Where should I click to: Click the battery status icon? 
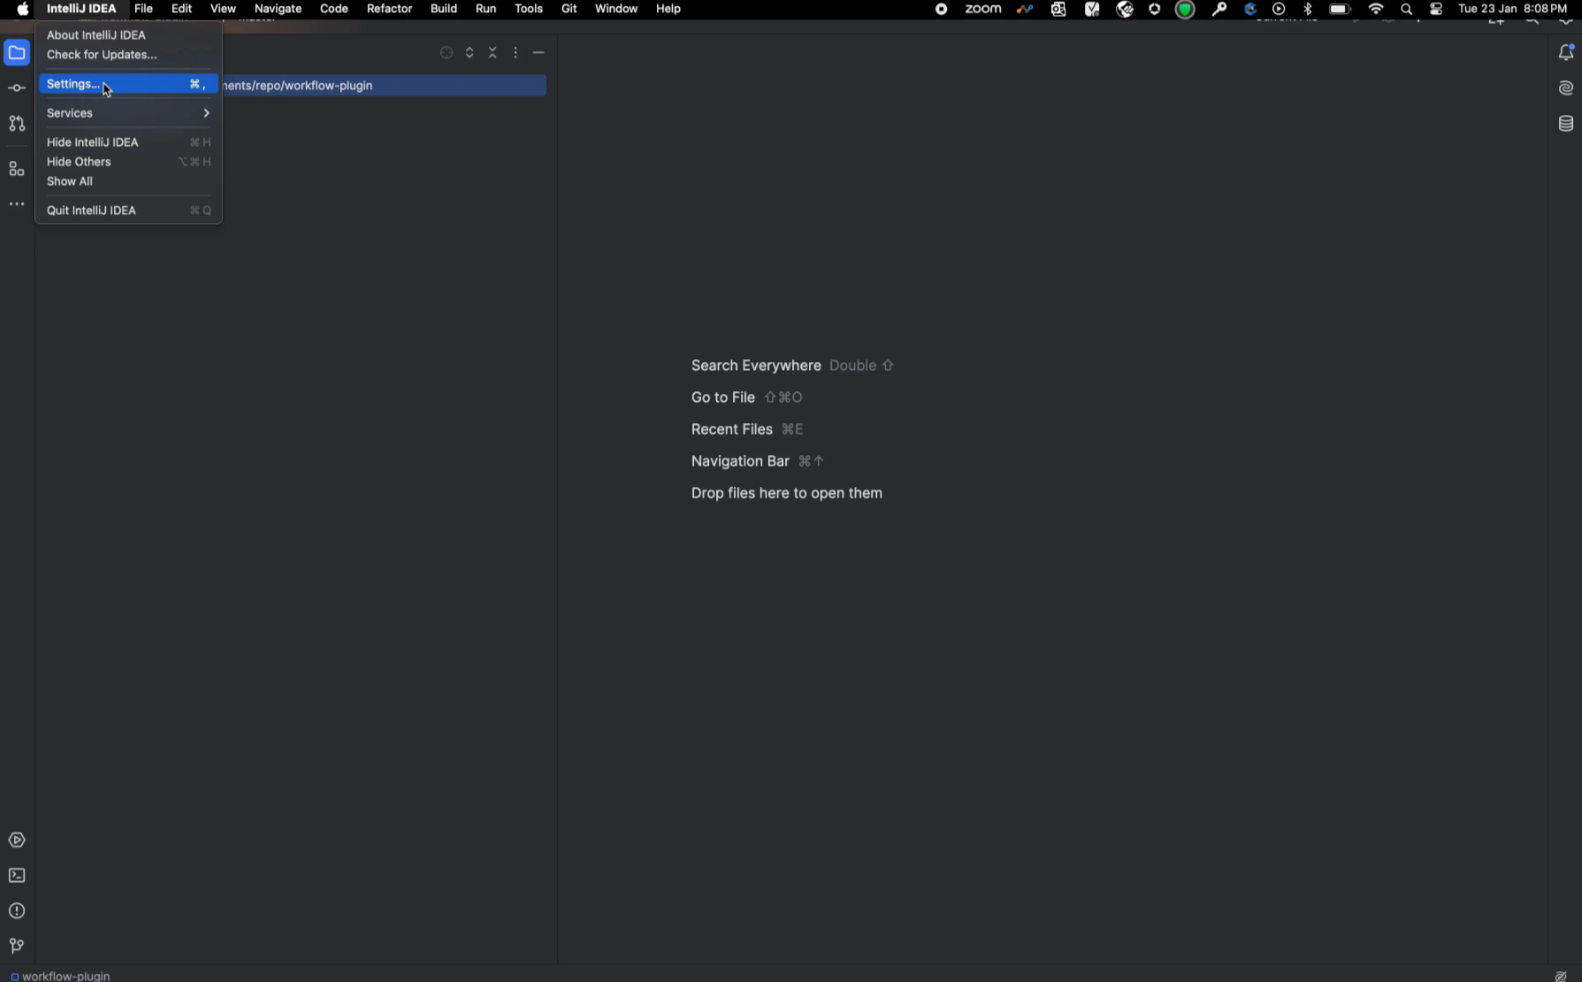pos(1341,9)
